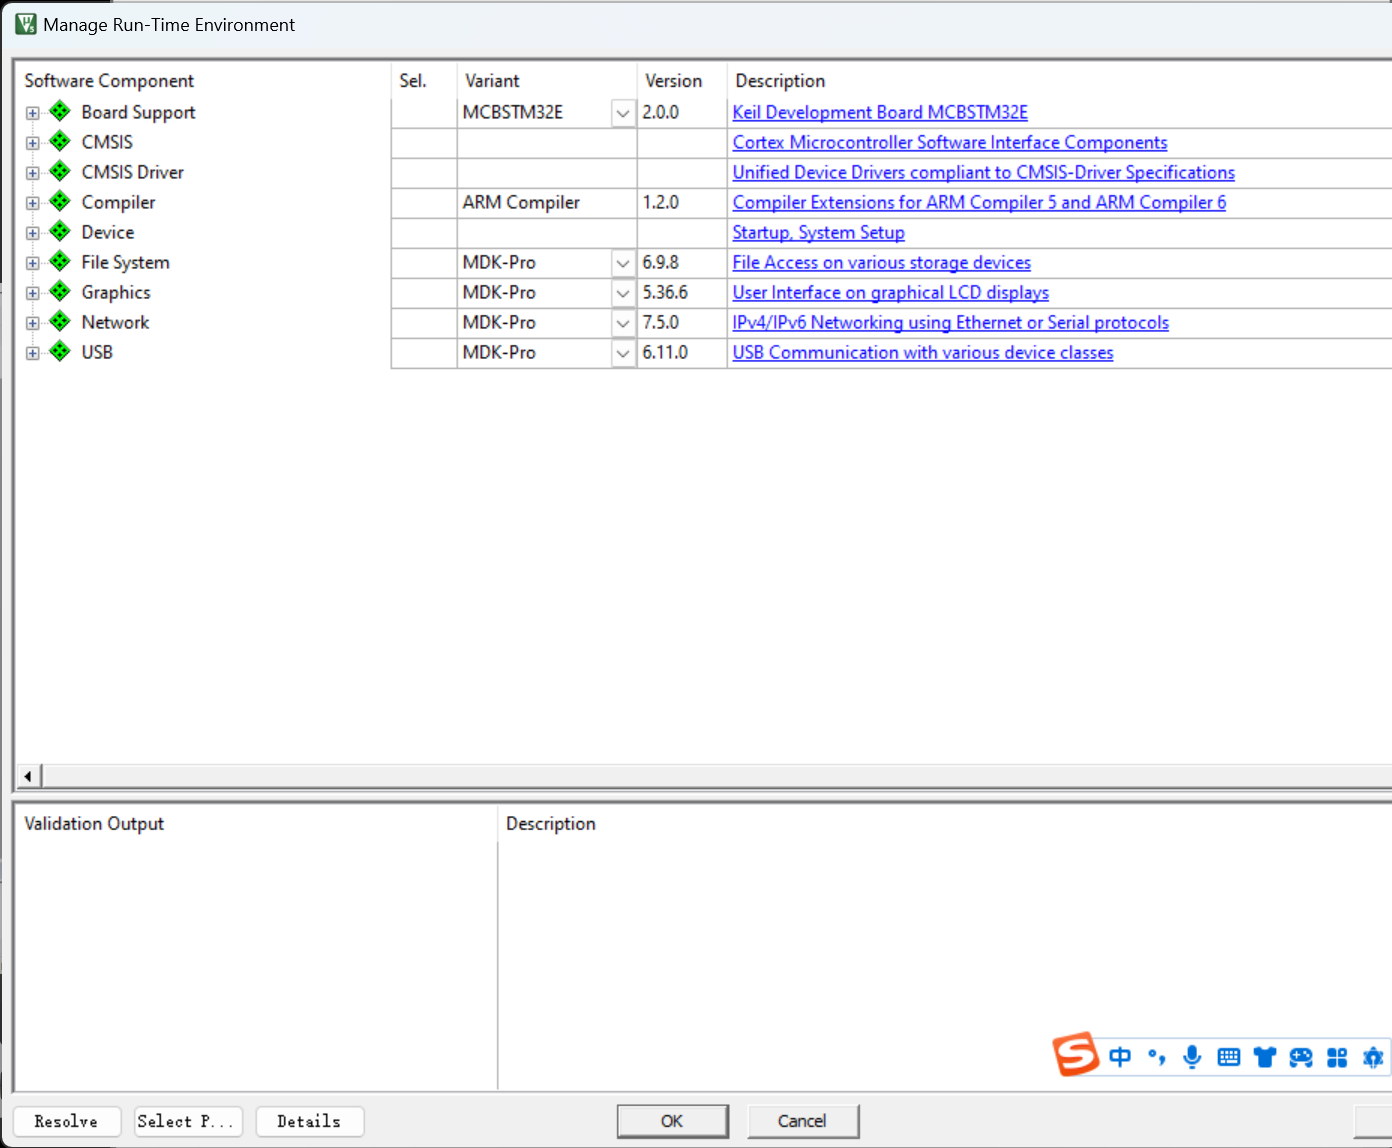The height and width of the screenshot is (1148, 1392).
Task: Click the Sogou S logo icon
Action: click(1076, 1055)
